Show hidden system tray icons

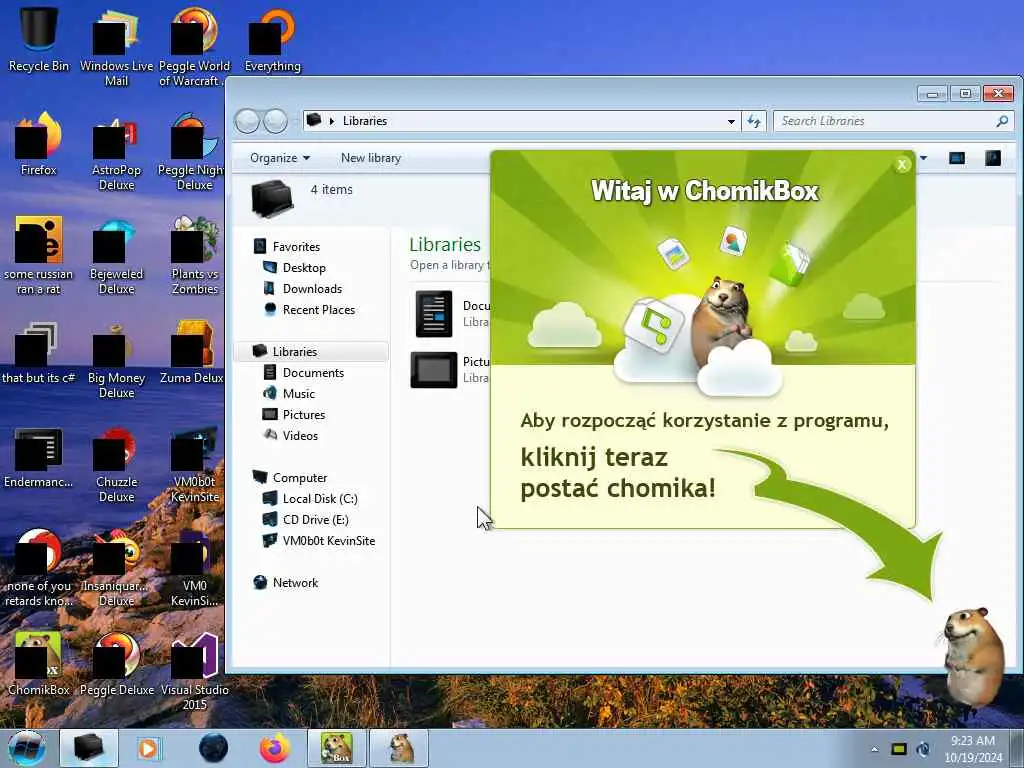[x=874, y=749]
